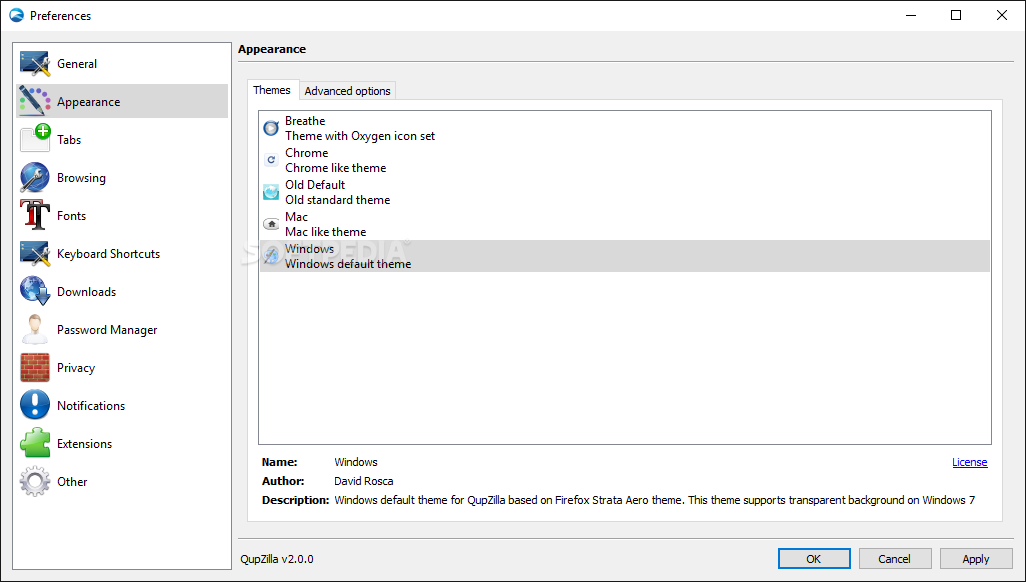1026x582 pixels.
Task: Open Notifications settings
Action: point(122,405)
